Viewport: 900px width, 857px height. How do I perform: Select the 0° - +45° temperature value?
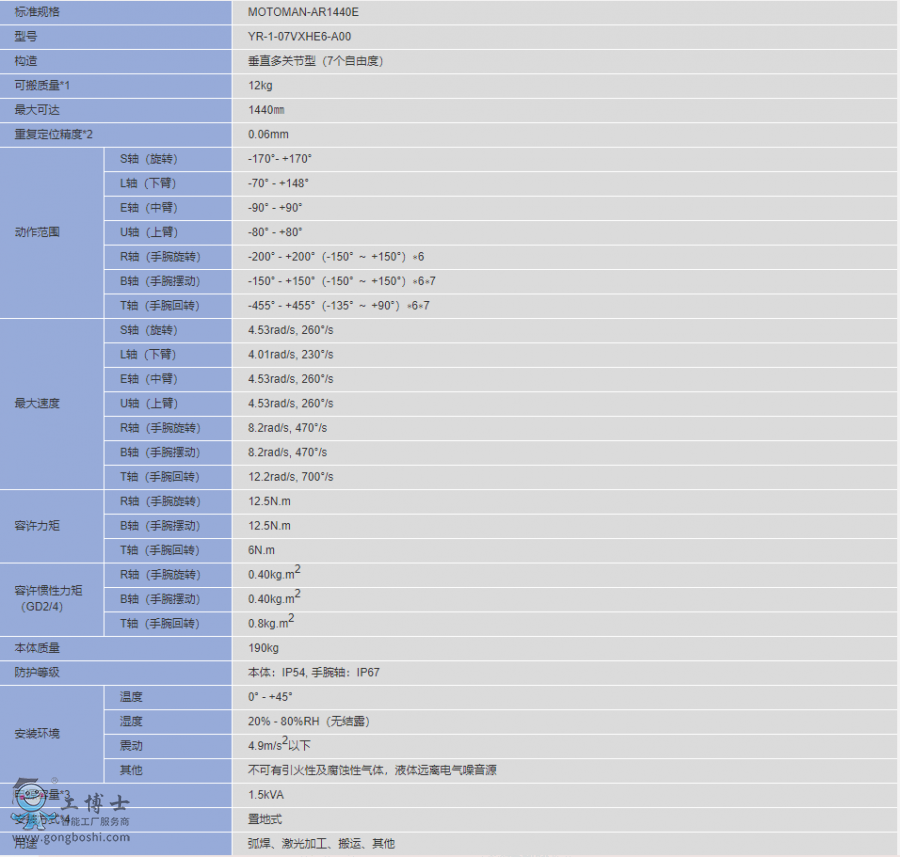click(x=270, y=697)
